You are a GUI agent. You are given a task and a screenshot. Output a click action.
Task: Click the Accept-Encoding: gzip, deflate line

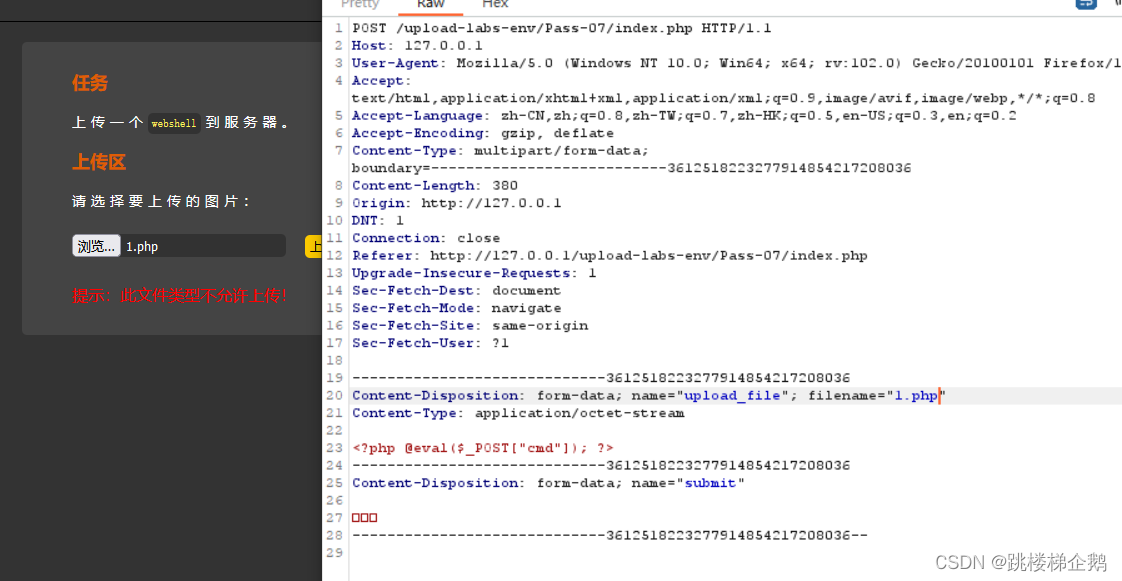coord(482,133)
